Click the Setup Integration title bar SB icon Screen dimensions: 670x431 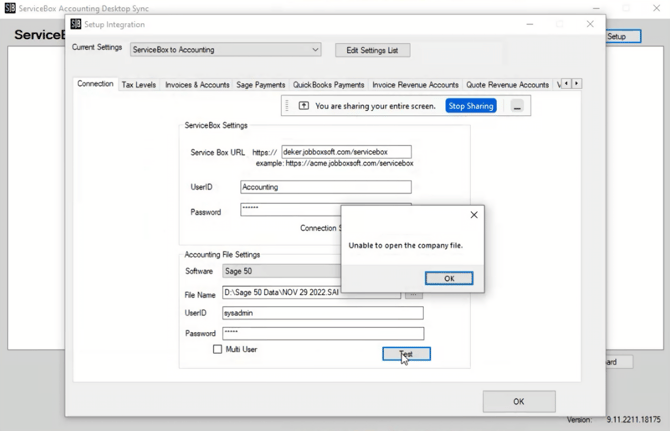tap(76, 24)
